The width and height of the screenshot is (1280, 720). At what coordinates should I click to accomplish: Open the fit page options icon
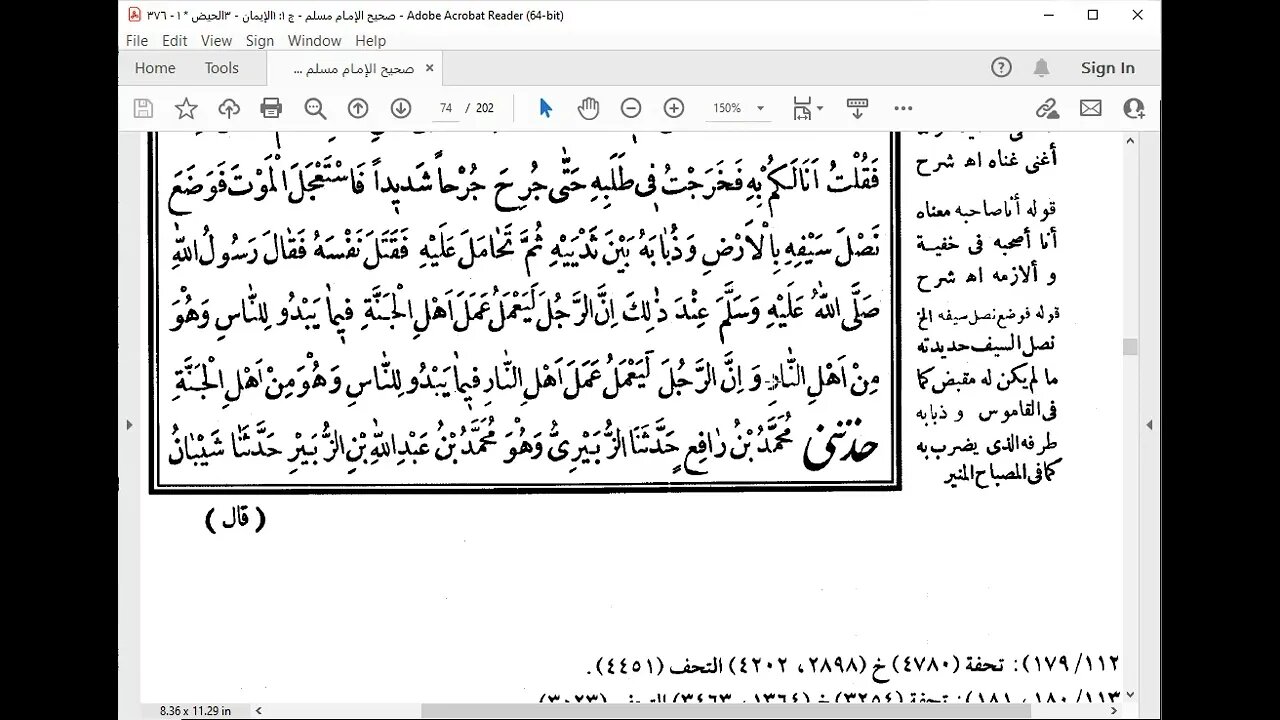807,108
